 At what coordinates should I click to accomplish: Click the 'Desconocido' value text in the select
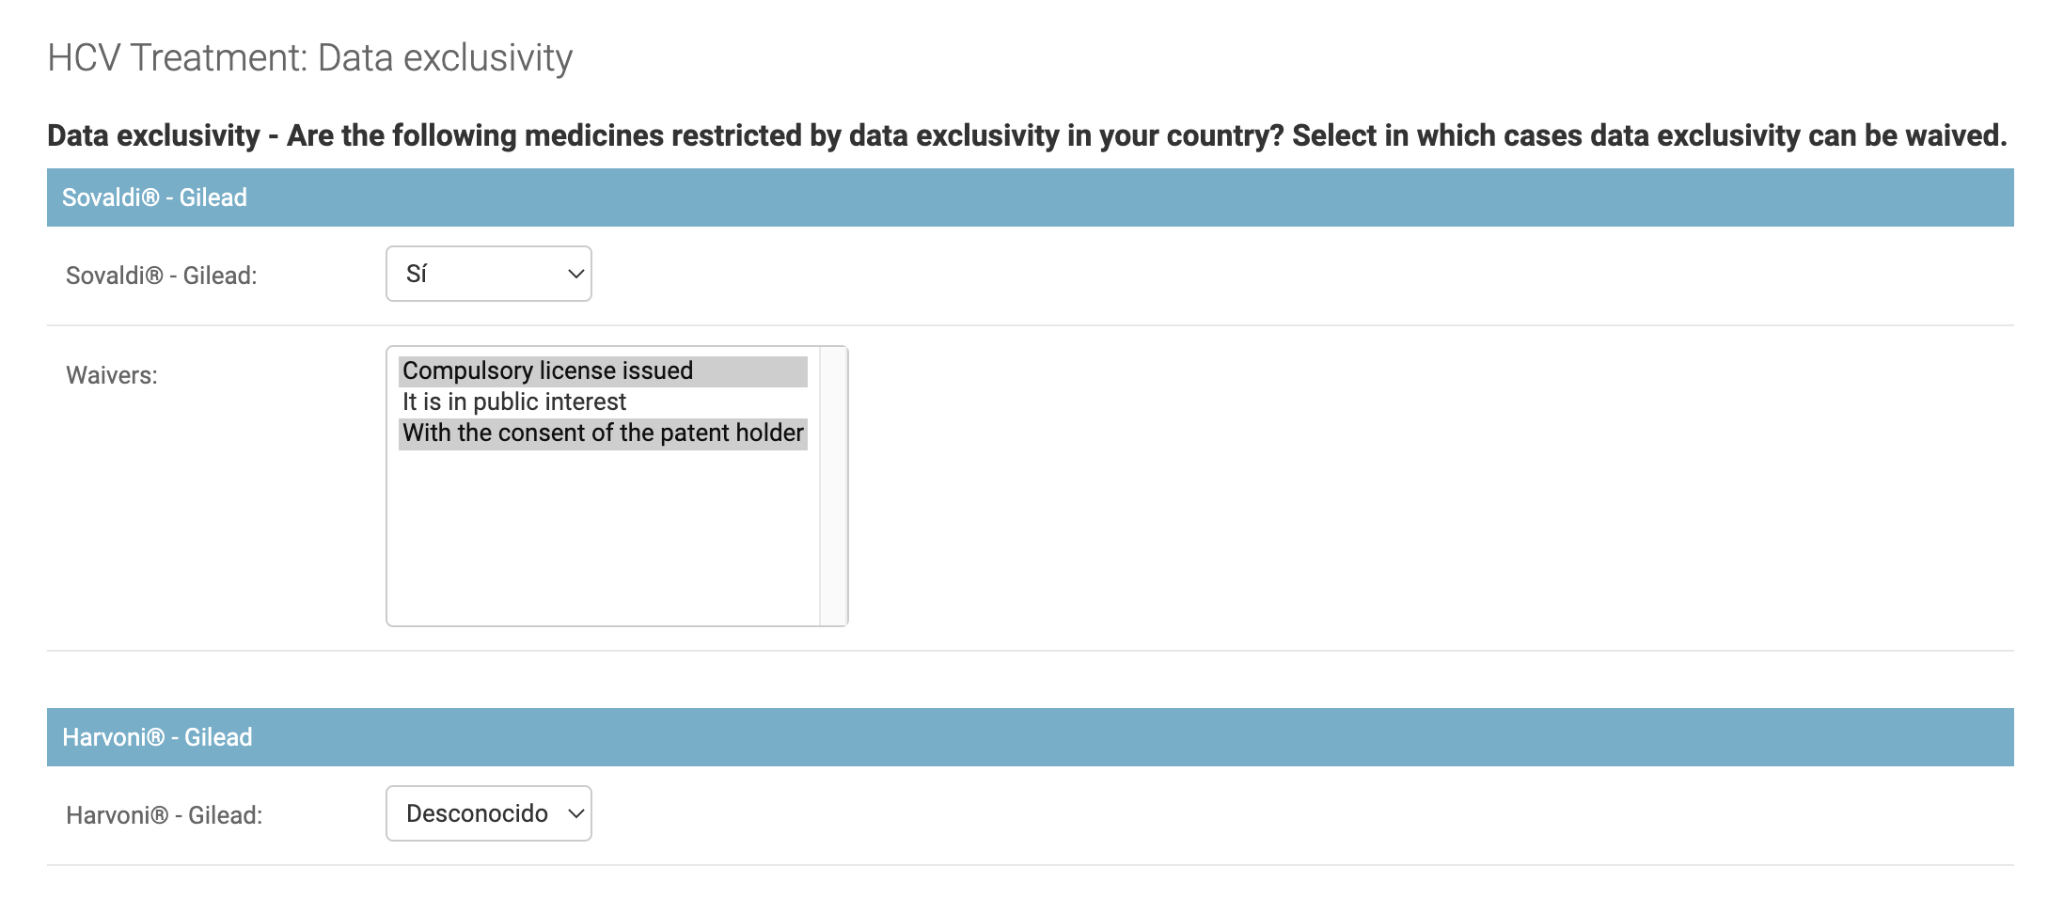tap(477, 814)
